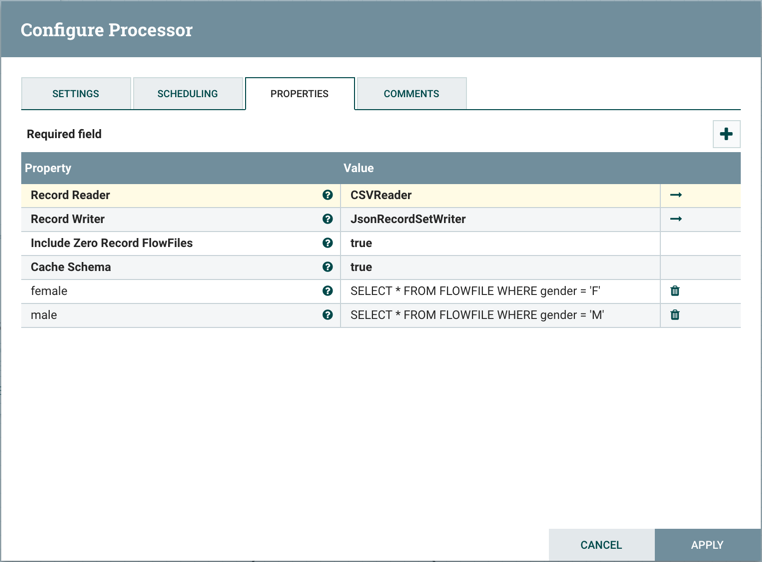Image resolution: width=762 pixels, height=562 pixels.
Task: Click help icon next to Cache Schema
Action: [x=327, y=267]
